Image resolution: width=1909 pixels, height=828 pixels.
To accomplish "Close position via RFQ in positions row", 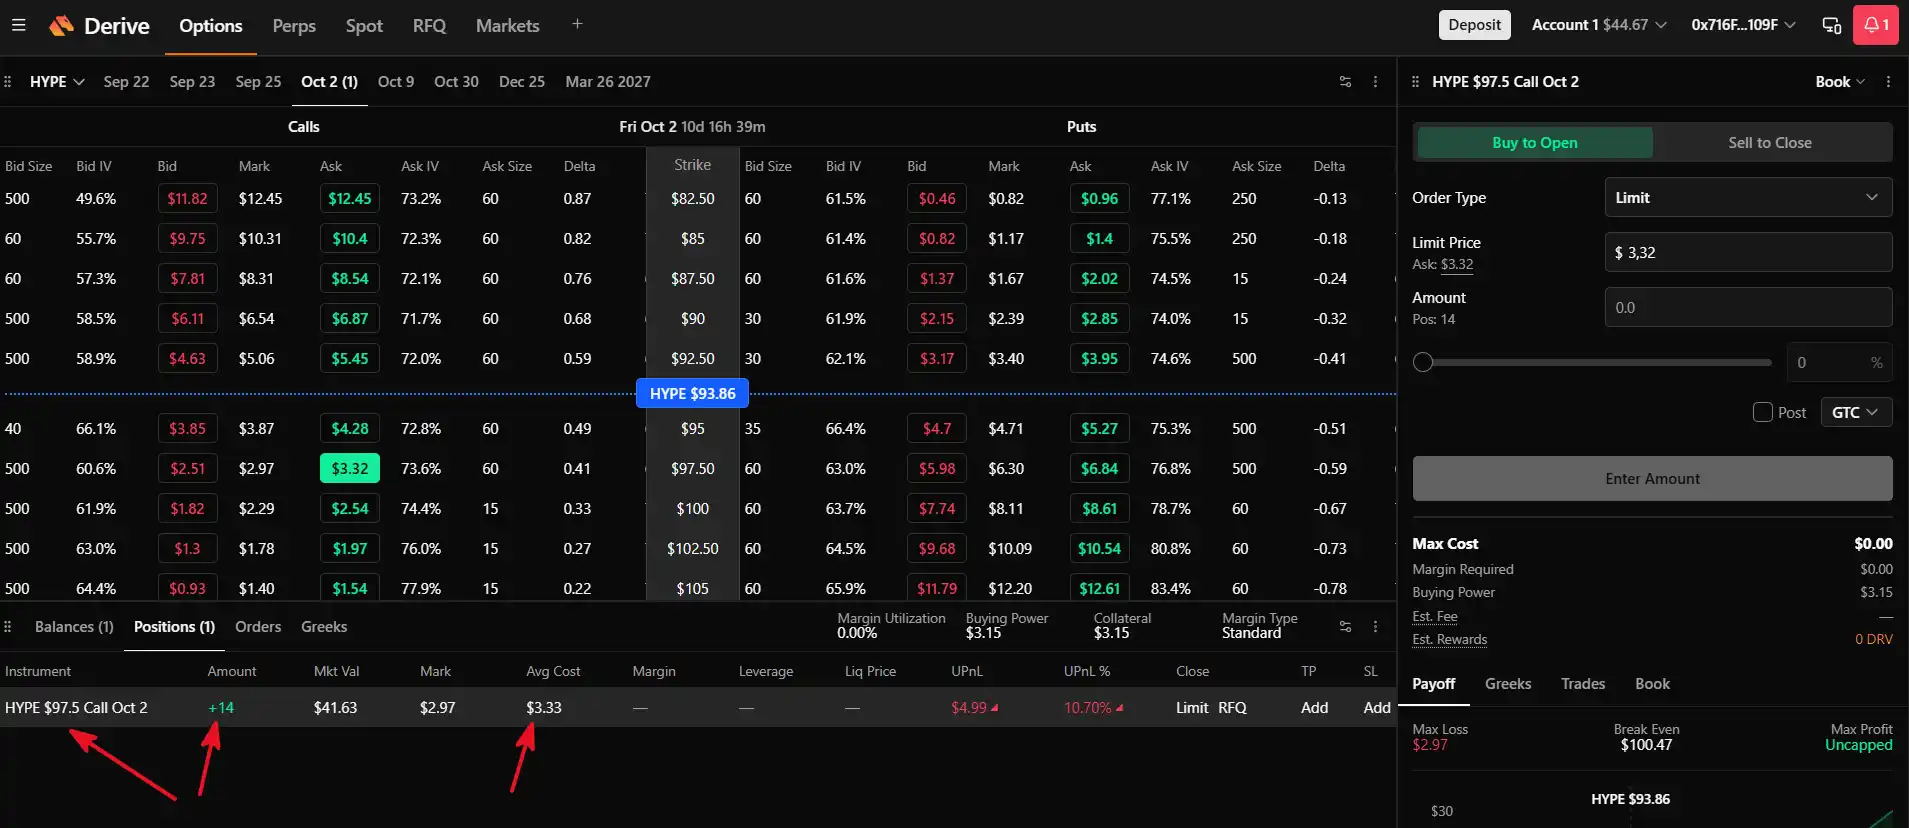I will click(1232, 708).
